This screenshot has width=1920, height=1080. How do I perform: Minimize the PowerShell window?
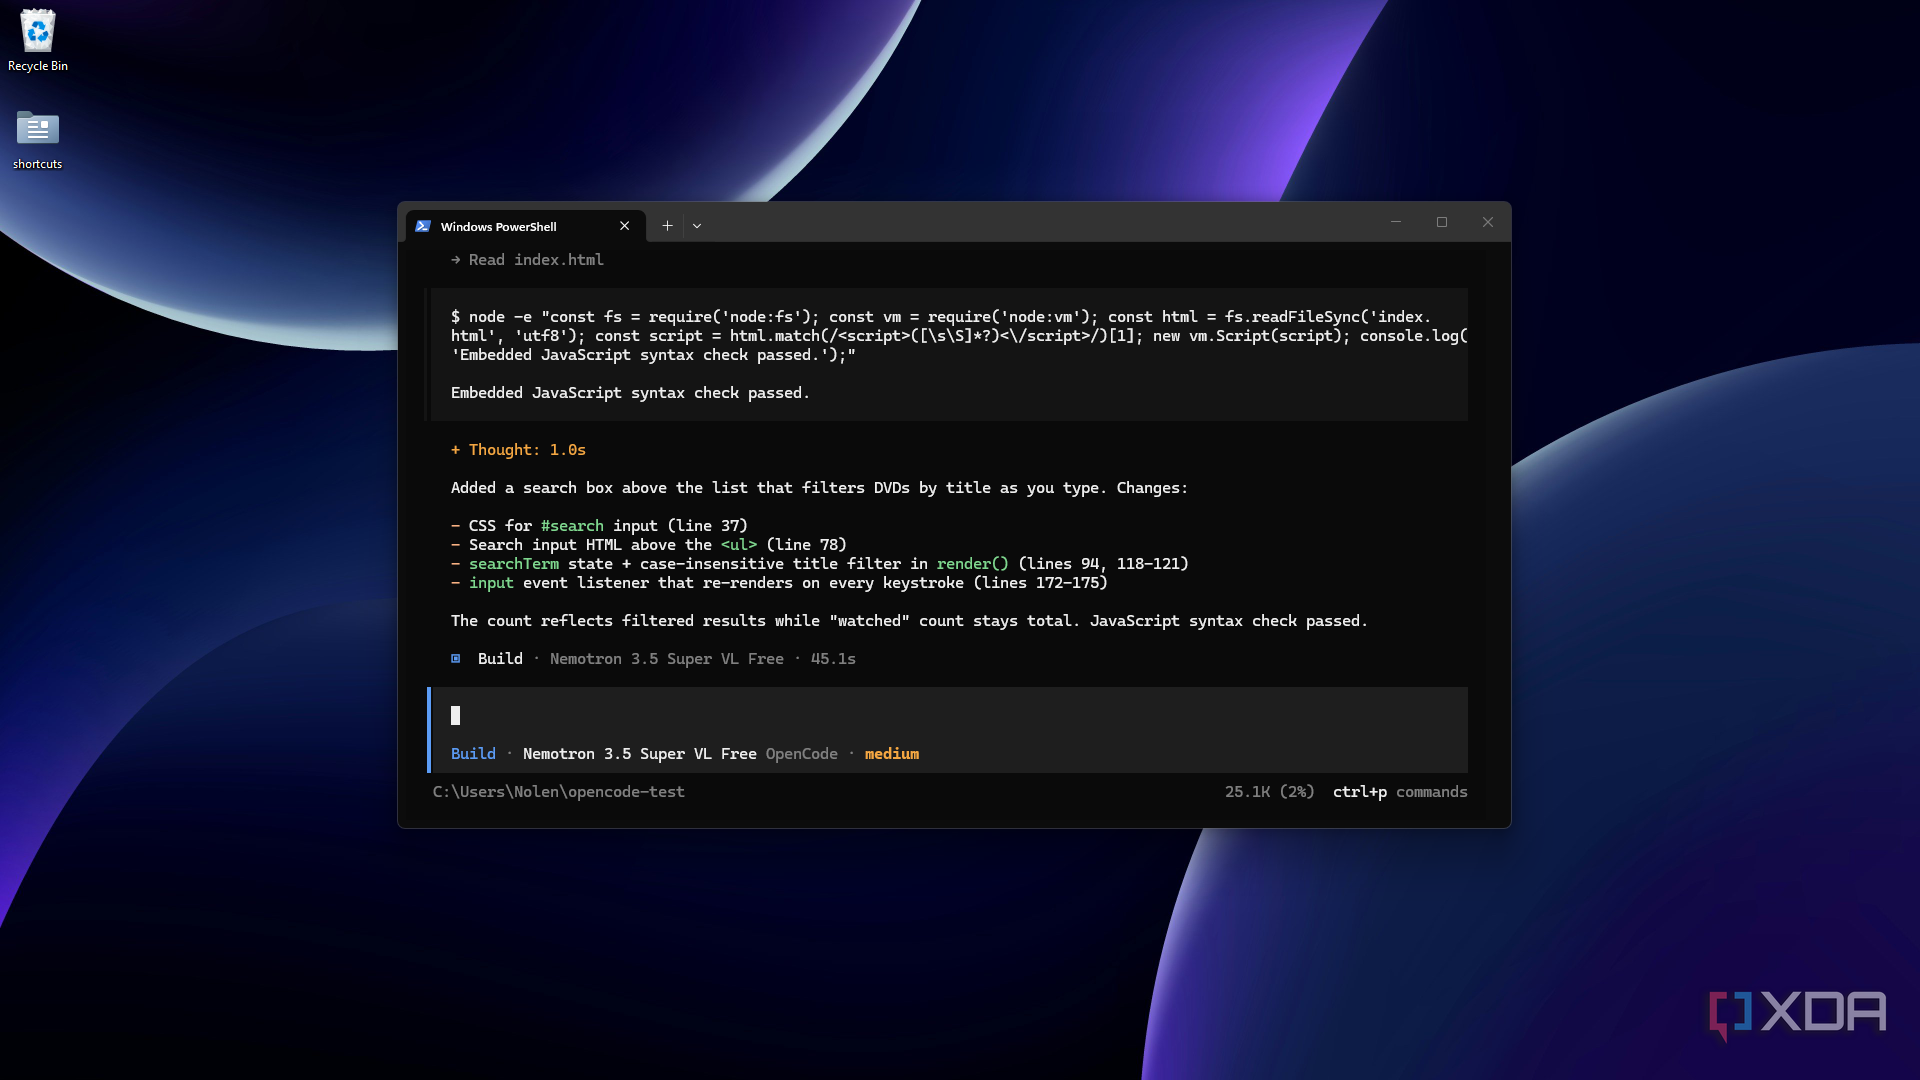(1396, 222)
